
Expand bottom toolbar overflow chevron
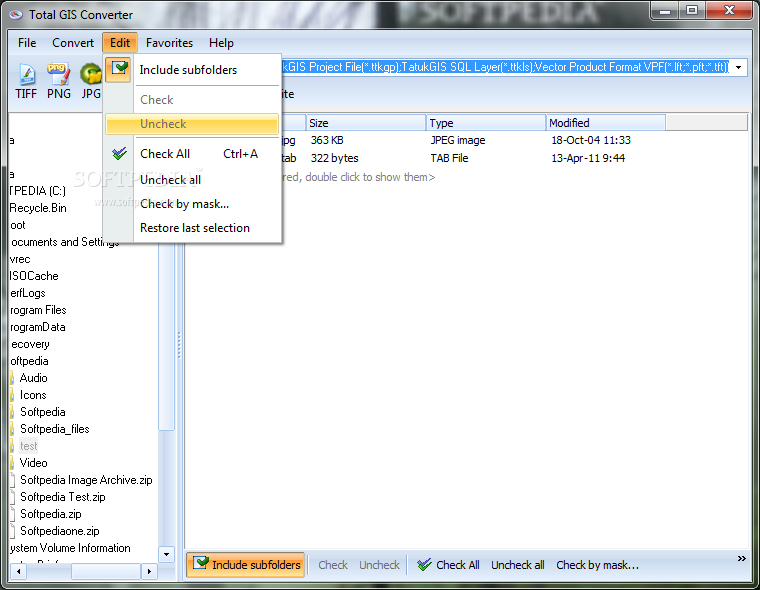(x=742, y=558)
